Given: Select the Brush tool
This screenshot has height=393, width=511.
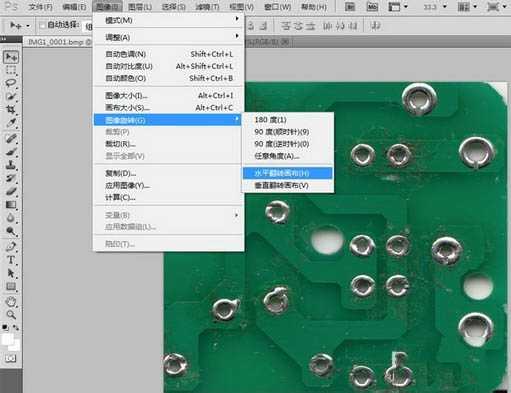Looking at the screenshot, I should (x=11, y=152).
